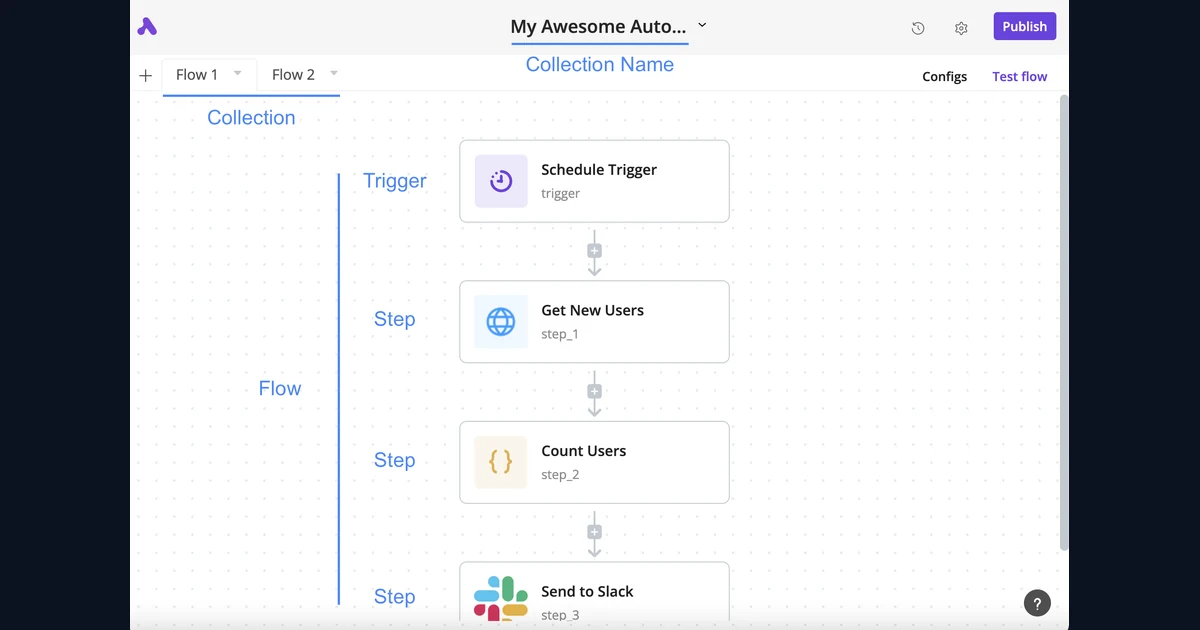The width and height of the screenshot is (1200, 630).
Task: Click the Schedule Trigger clock icon
Action: [x=501, y=181]
